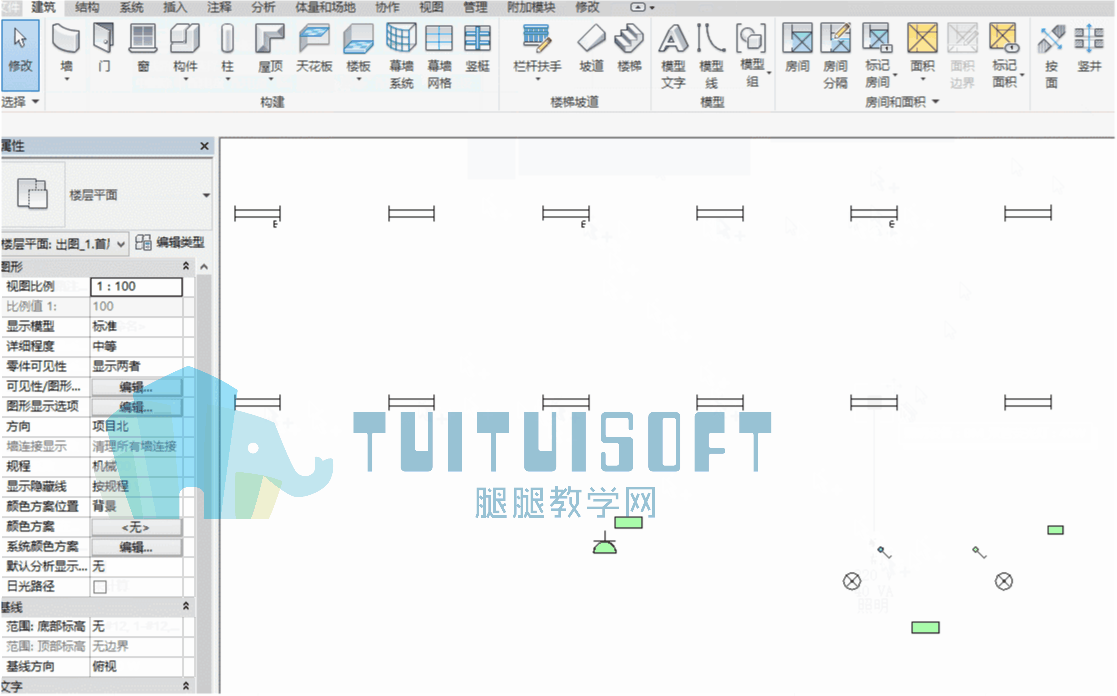Open the 墙 tool dropdown arrow
This screenshot has height=696, width=1117.
click(66, 79)
